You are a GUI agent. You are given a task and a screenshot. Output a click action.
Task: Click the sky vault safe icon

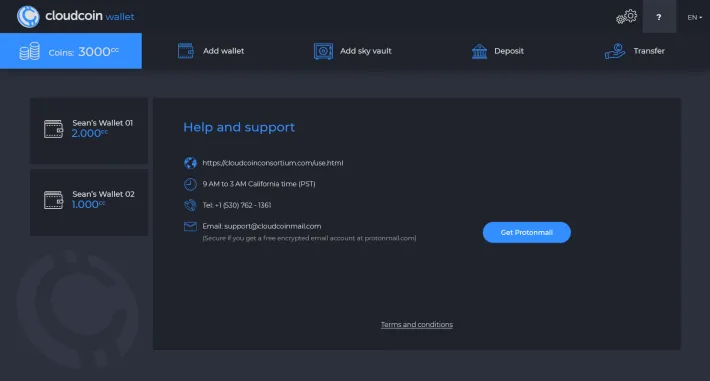(323, 51)
